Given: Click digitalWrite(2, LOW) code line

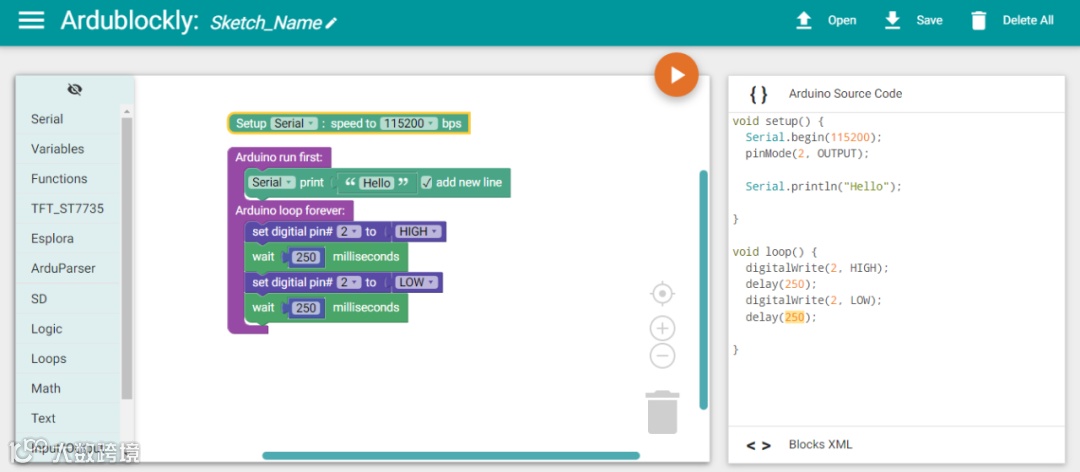Looking at the screenshot, I should (x=813, y=300).
